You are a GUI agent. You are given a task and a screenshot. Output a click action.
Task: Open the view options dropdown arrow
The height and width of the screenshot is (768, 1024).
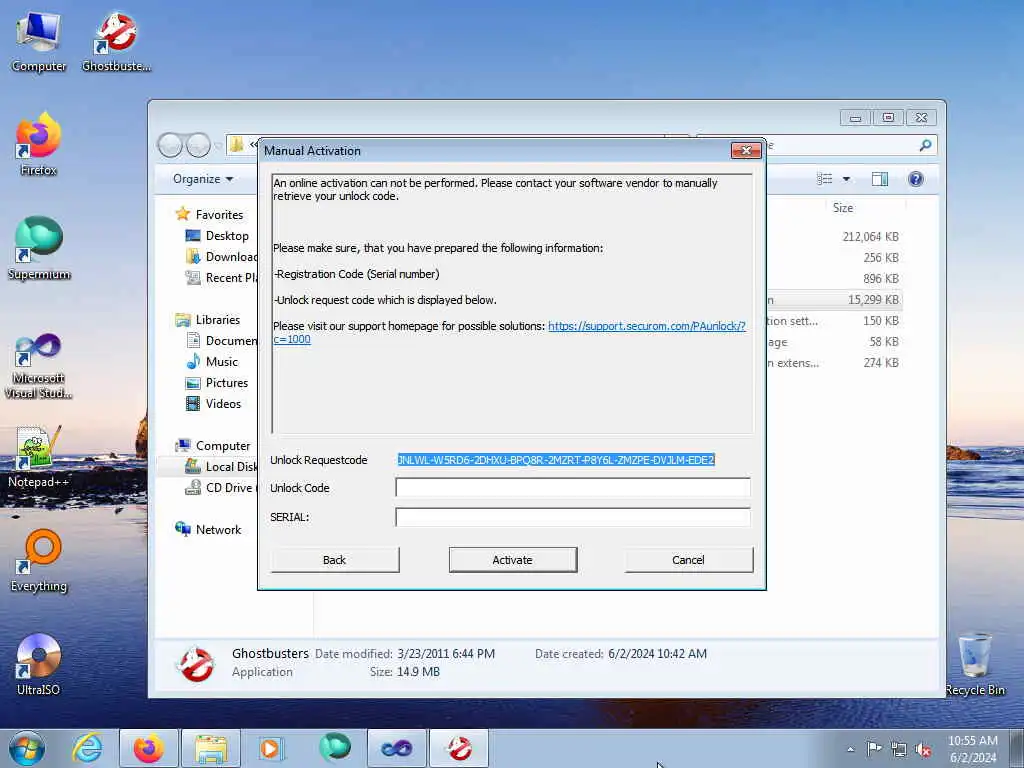(846, 179)
